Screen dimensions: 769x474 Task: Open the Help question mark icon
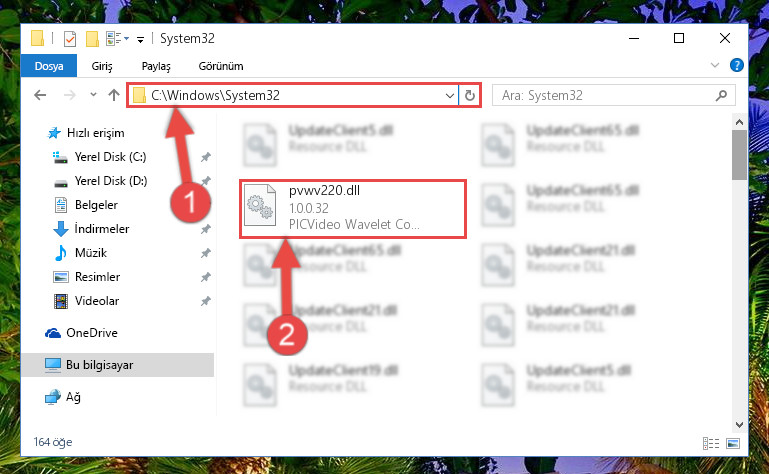click(x=736, y=65)
